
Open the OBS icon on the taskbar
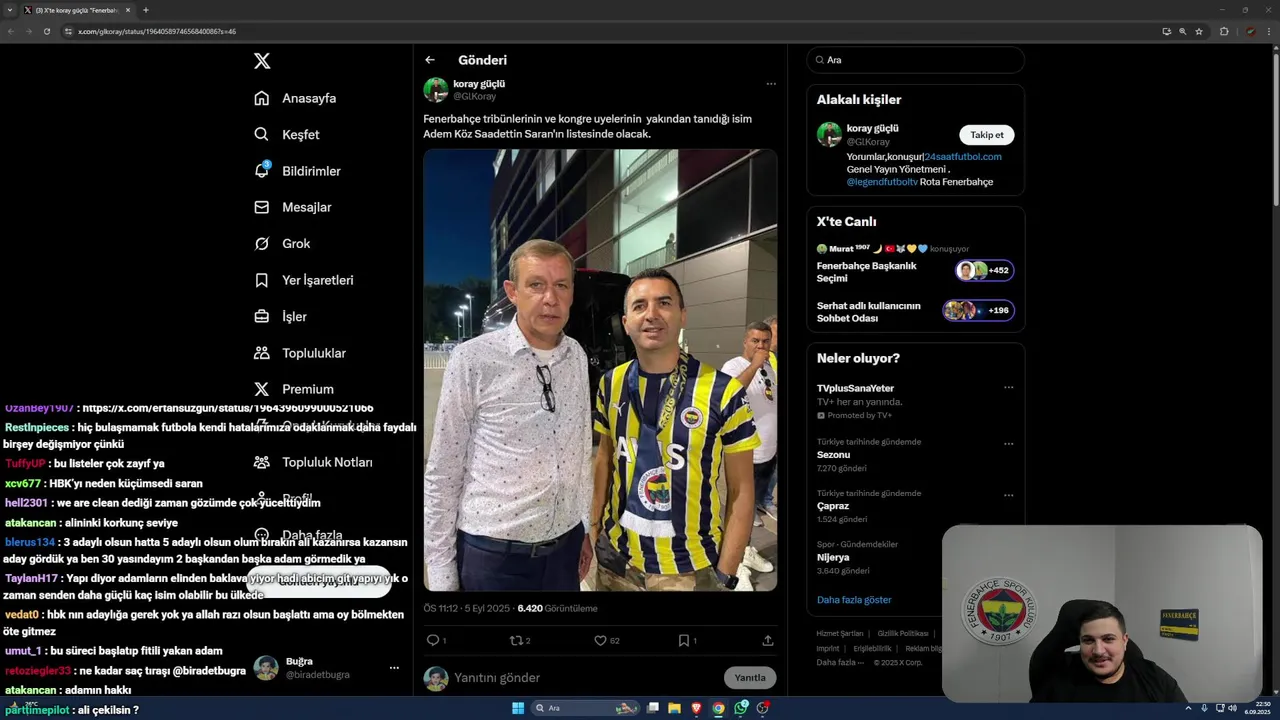point(763,708)
